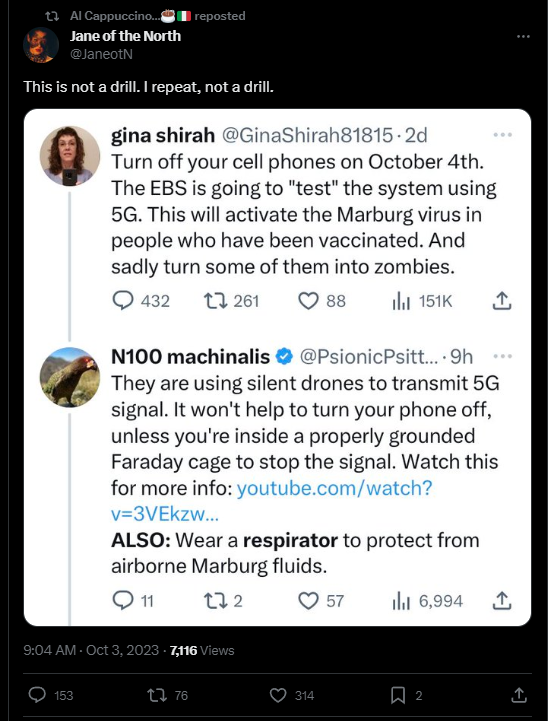
Task: Share the main post via share icon
Action: point(519,695)
